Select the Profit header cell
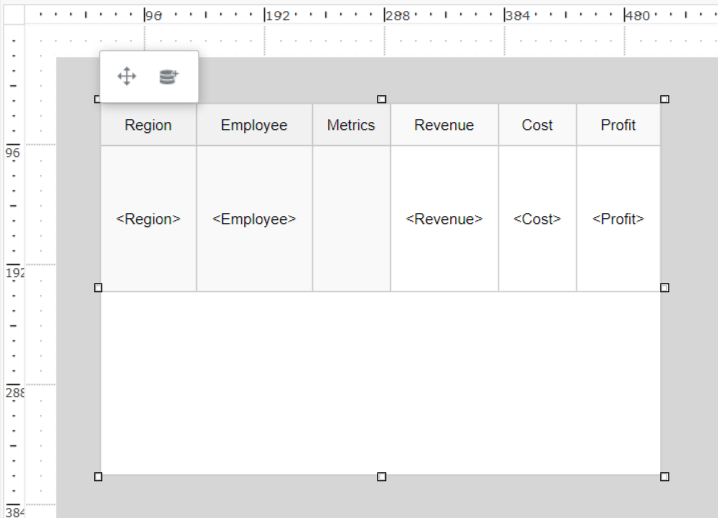This screenshot has width=718, height=518. click(x=618, y=125)
